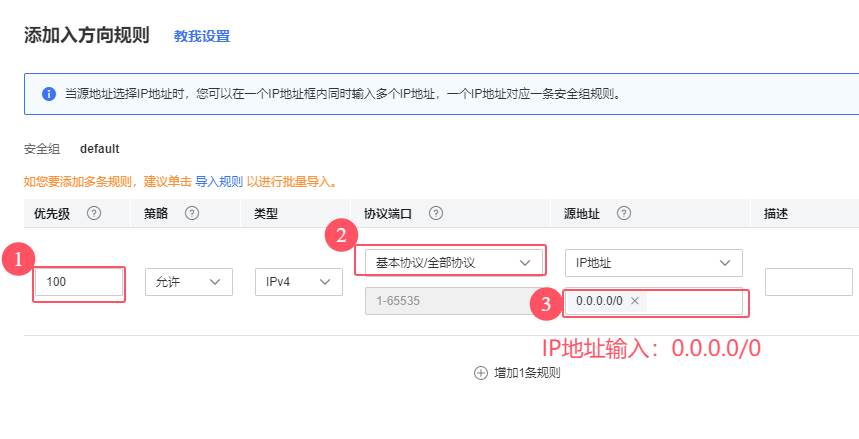Click the help icon next to 协议端口
The height and width of the screenshot is (439, 859).
[x=436, y=213]
